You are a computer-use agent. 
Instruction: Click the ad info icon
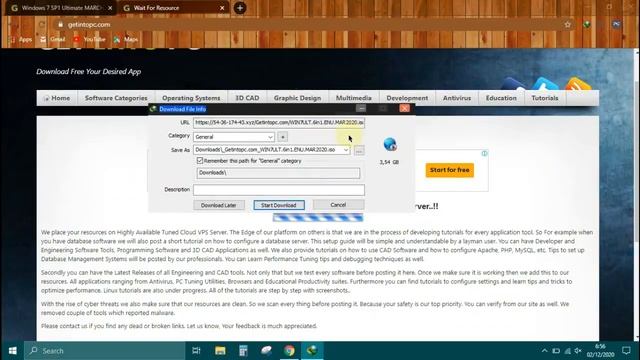click(x=484, y=153)
